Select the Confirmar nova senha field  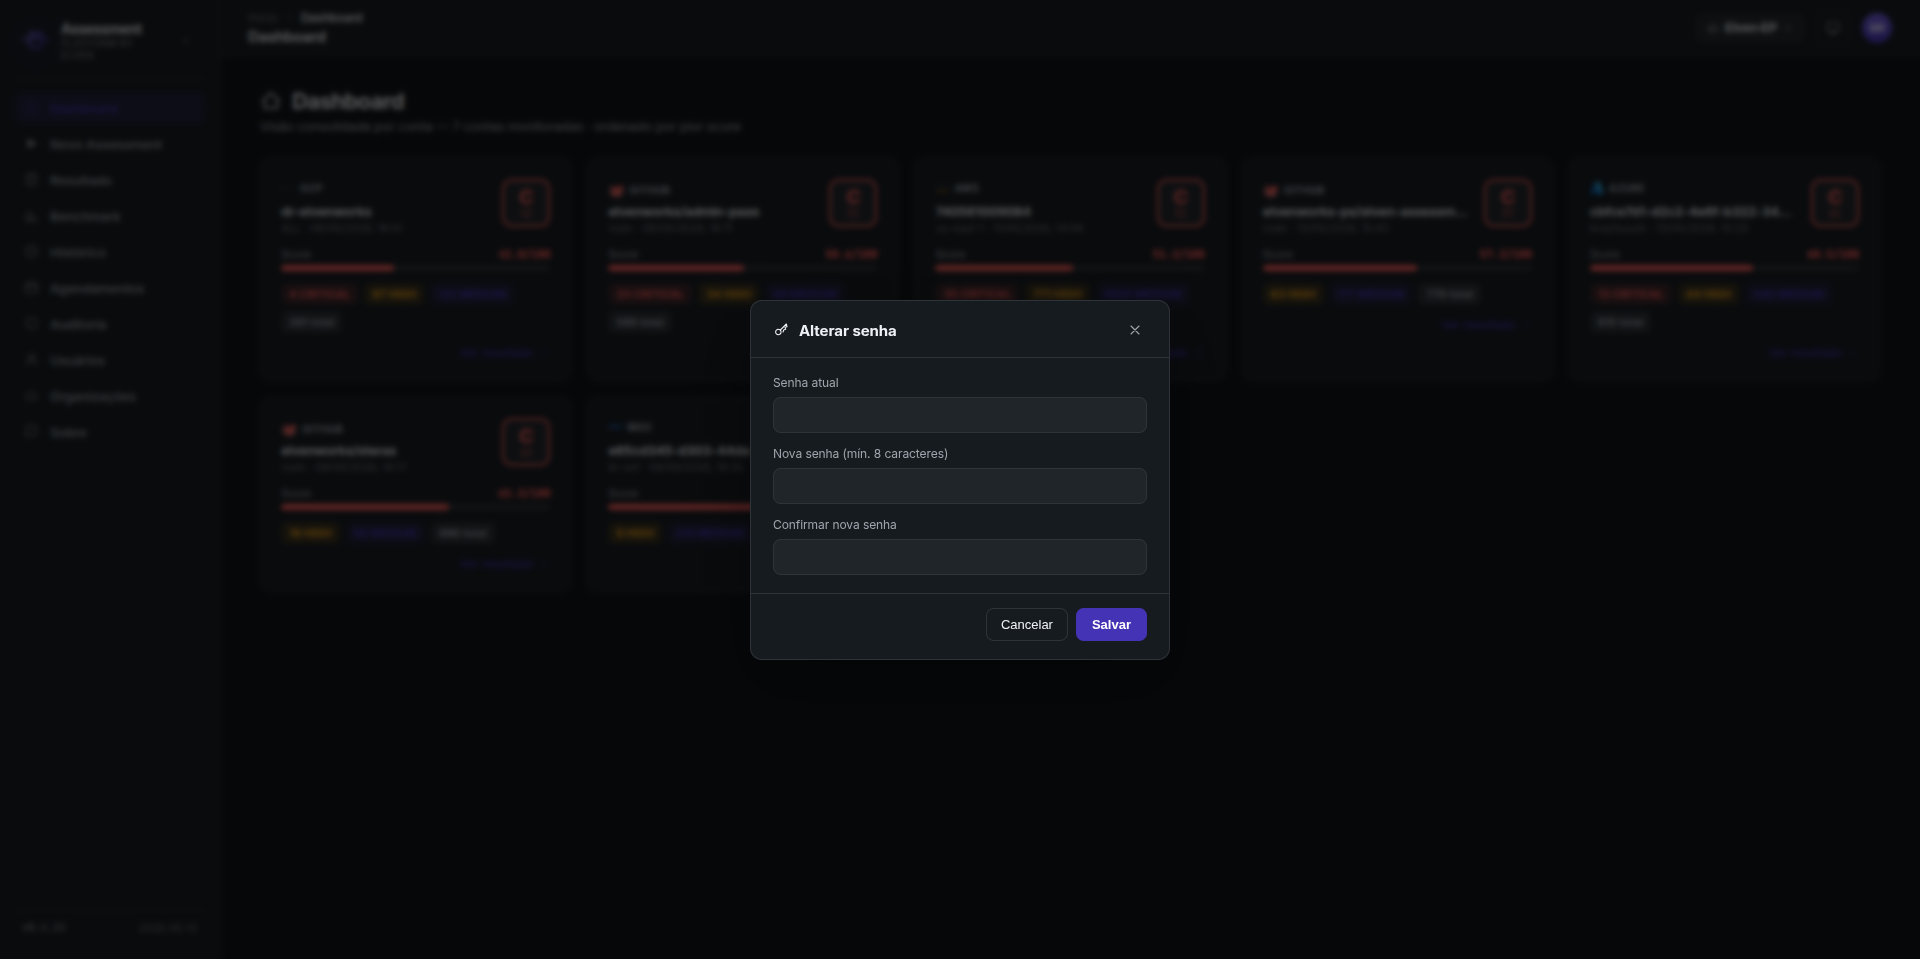(x=960, y=557)
